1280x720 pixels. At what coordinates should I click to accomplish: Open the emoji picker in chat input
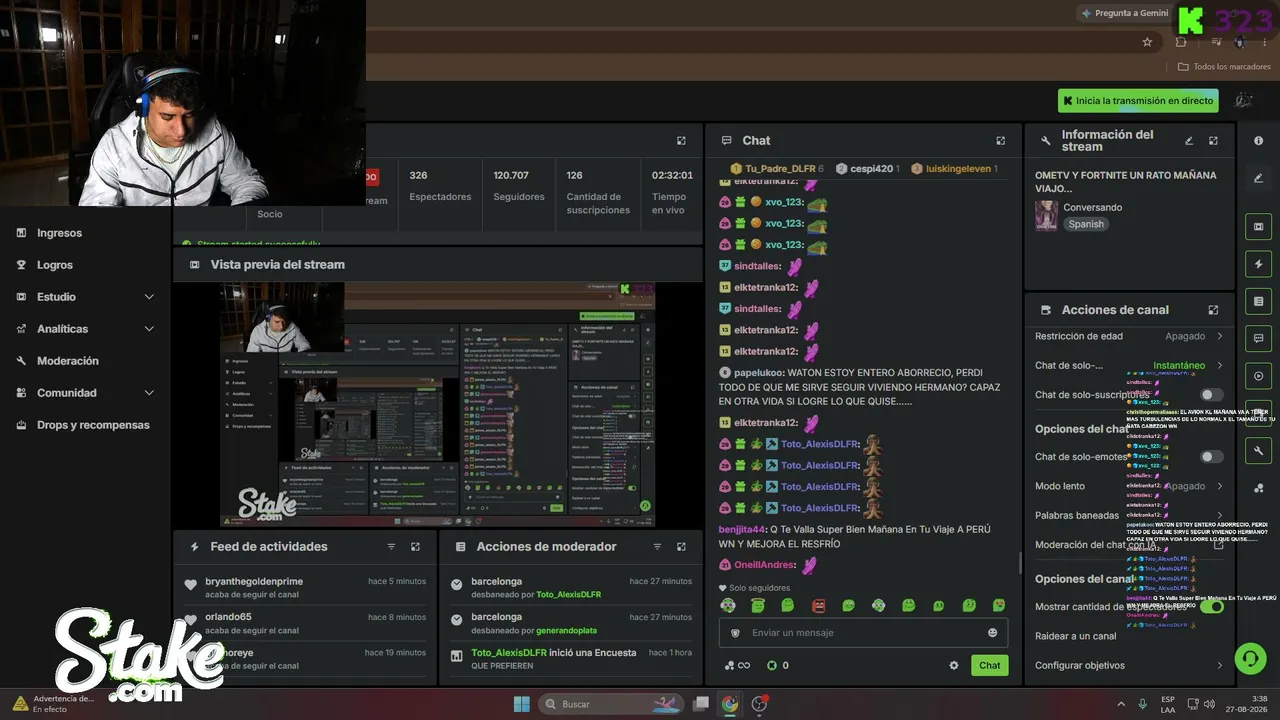[993, 633]
